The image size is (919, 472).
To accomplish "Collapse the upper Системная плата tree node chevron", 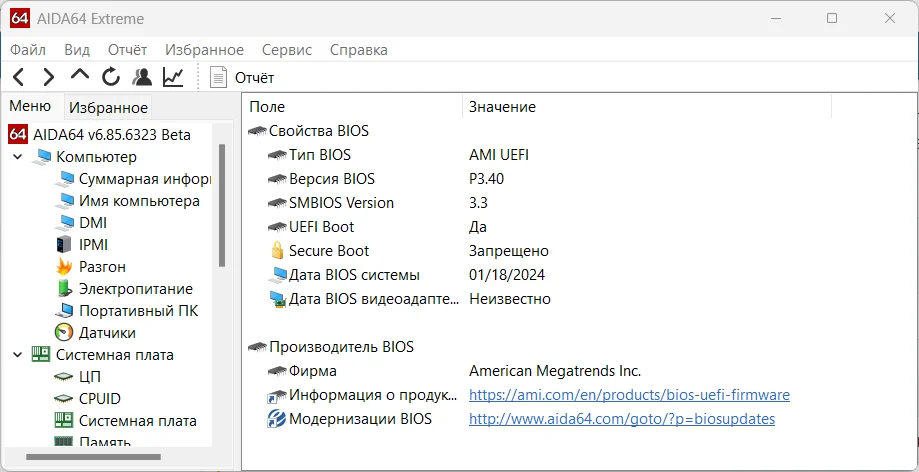I will tap(18, 355).
